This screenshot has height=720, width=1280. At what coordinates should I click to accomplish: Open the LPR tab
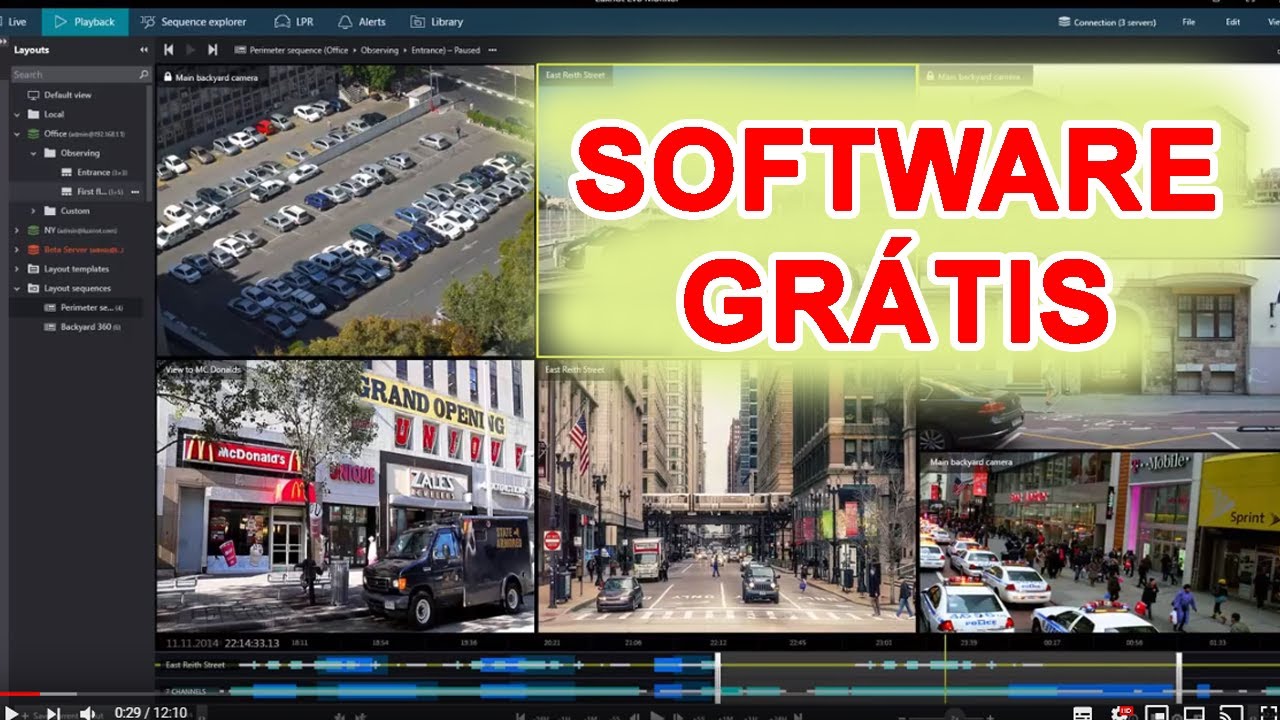tap(294, 21)
